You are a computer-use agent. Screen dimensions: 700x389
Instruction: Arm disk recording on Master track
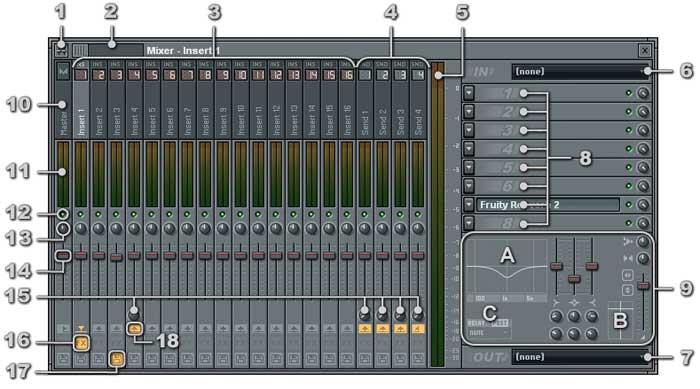click(63, 358)
